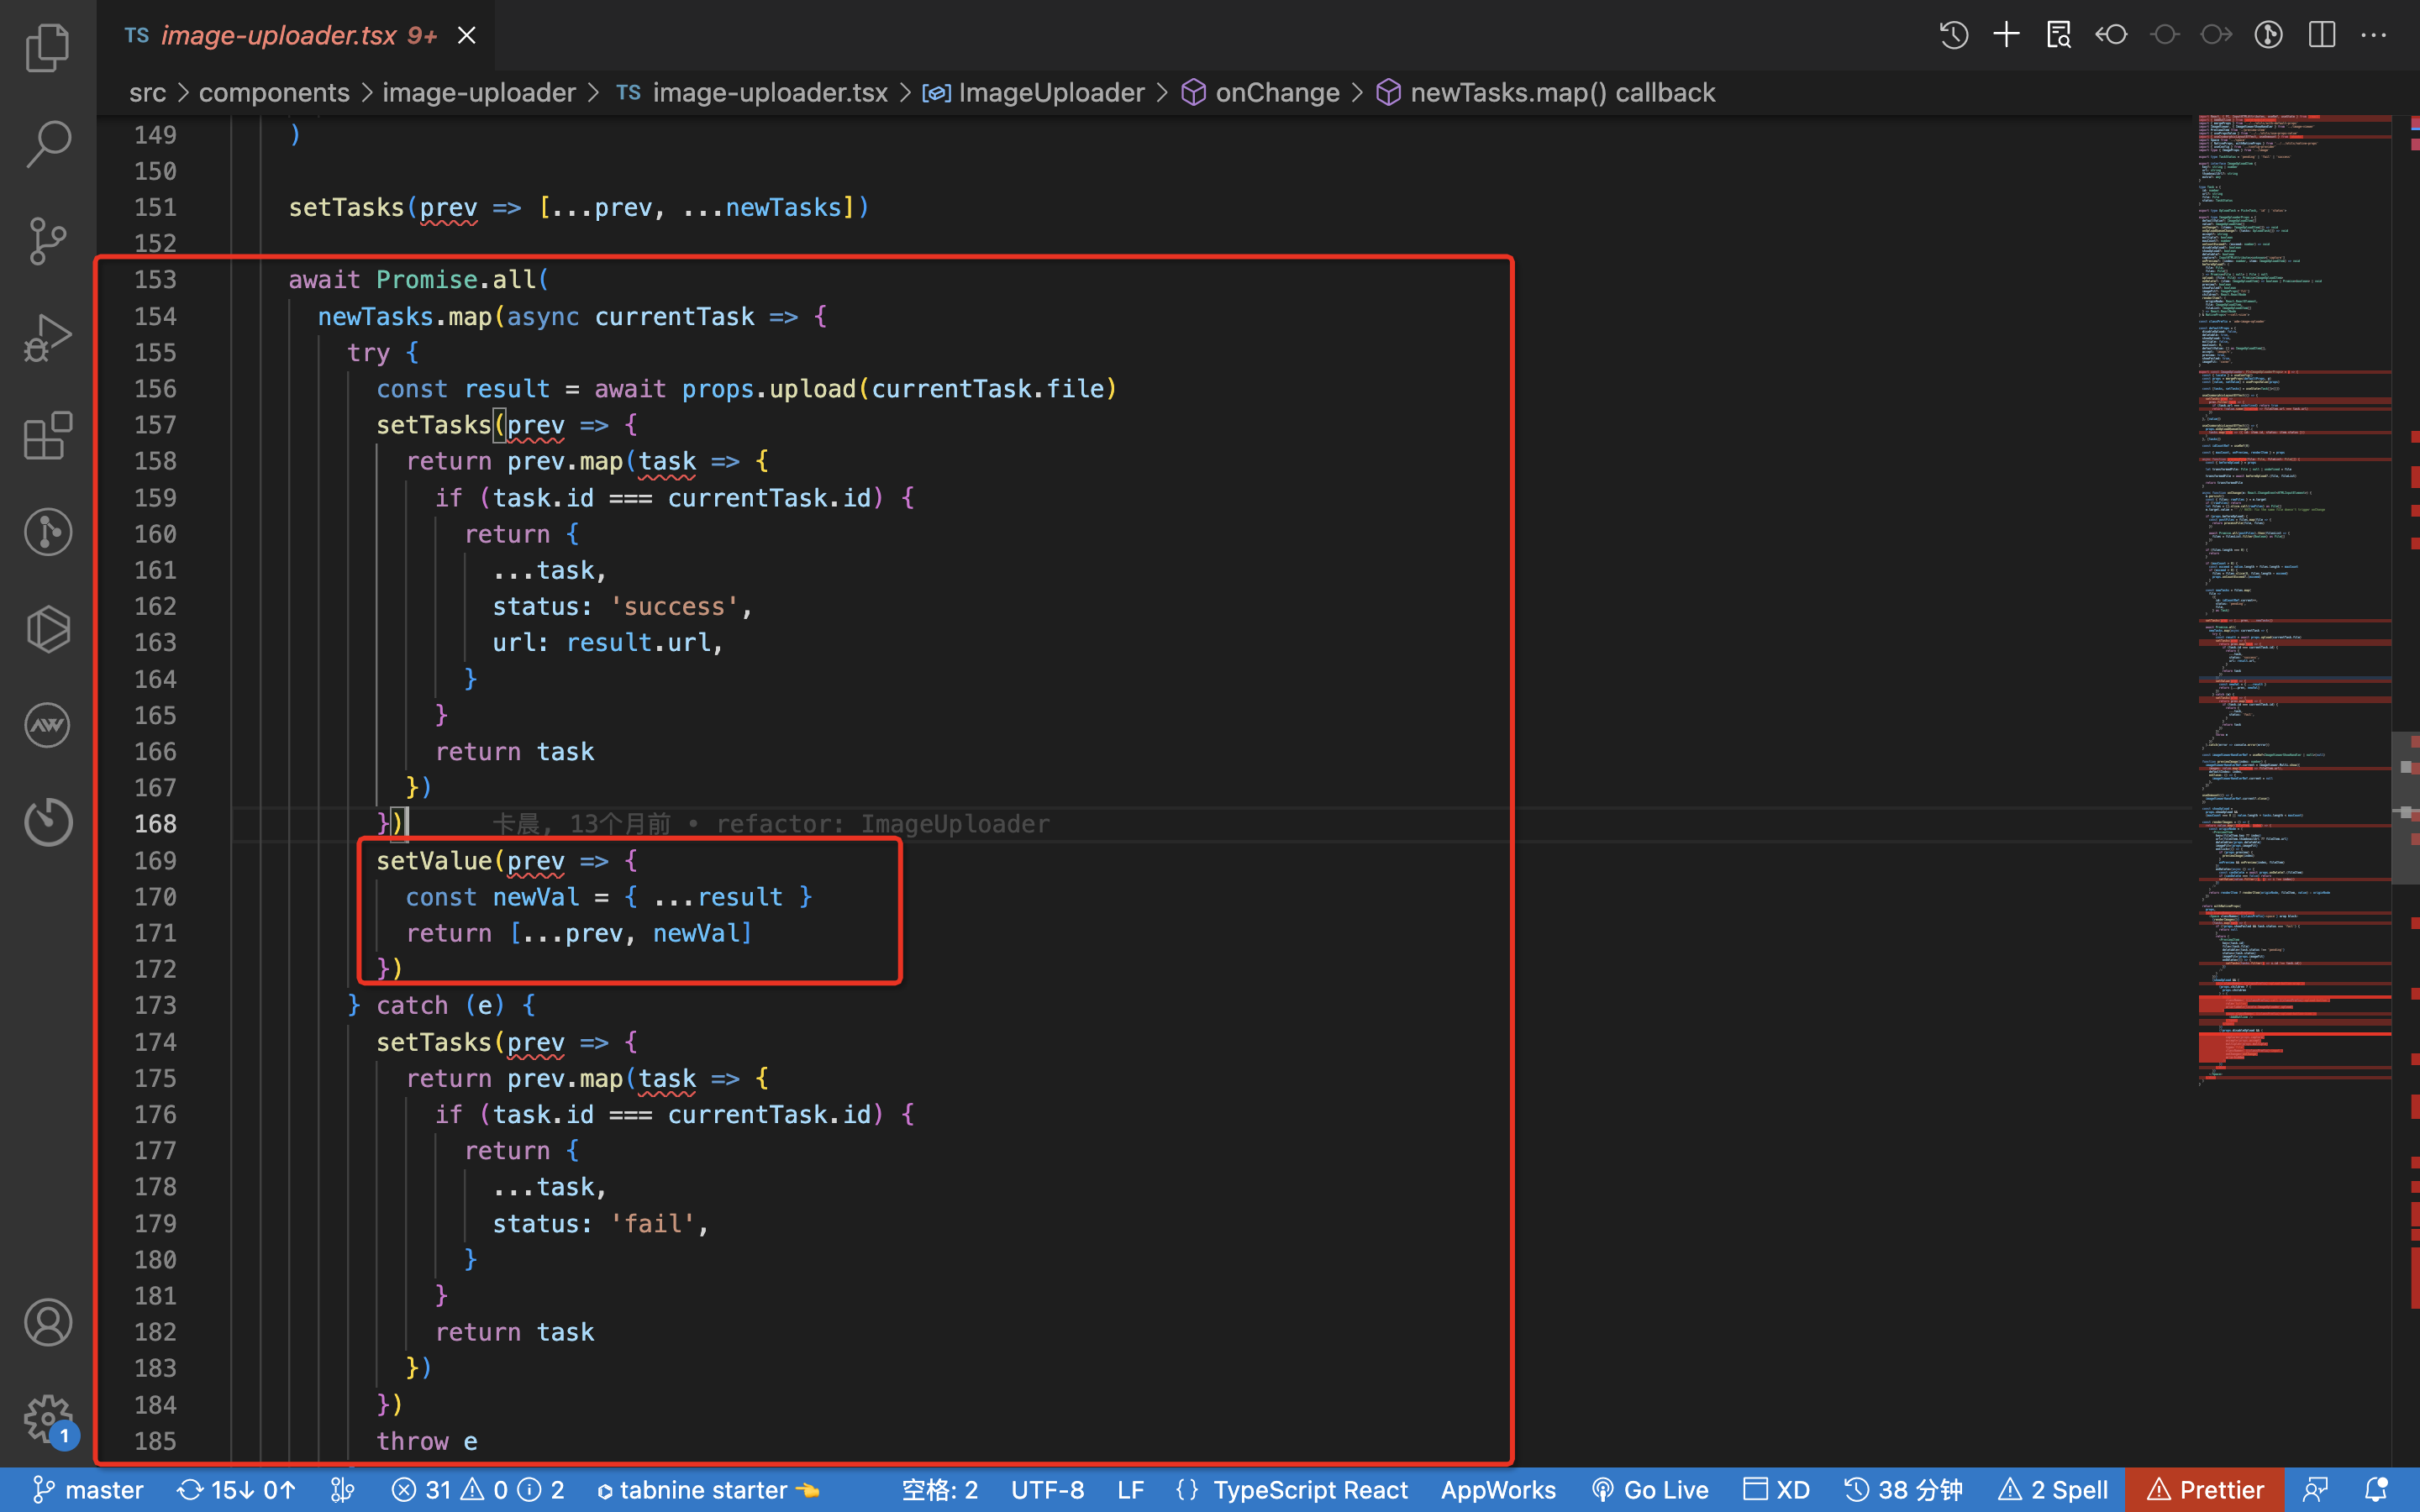The height and width of the screenshot is (1512, 2420).
Task: Click the minimap code overview
Action: [x=2294, y=600]
